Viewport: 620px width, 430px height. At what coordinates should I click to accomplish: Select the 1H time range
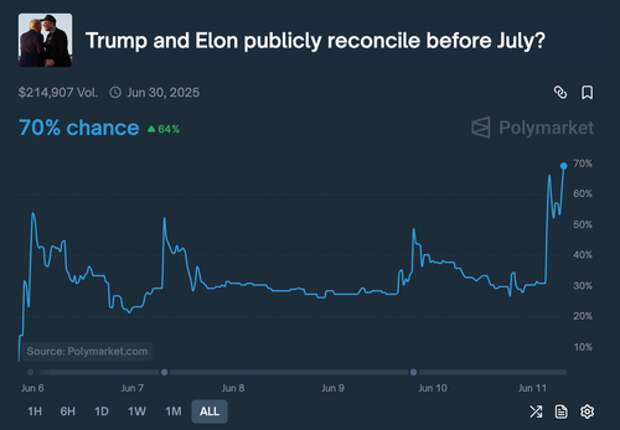(x=35, y=411)
